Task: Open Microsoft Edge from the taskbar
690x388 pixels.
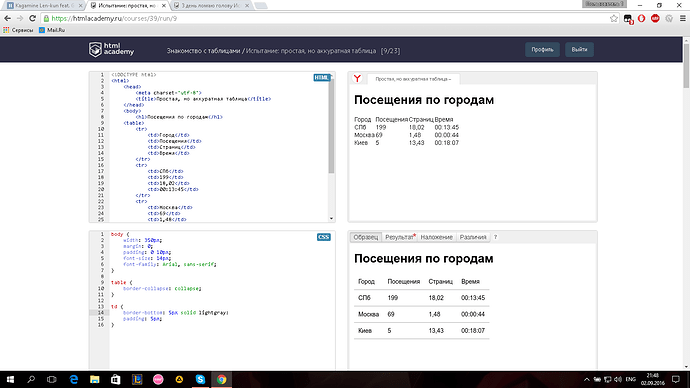Action: tap(73, 379)
